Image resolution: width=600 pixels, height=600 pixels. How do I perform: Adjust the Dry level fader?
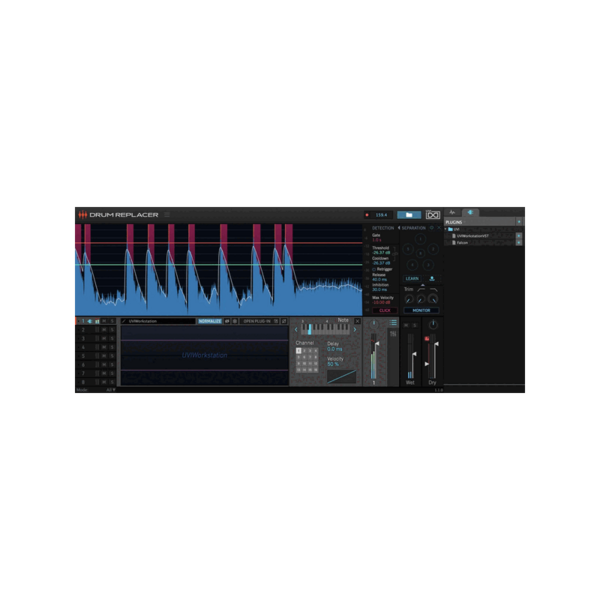436,344
